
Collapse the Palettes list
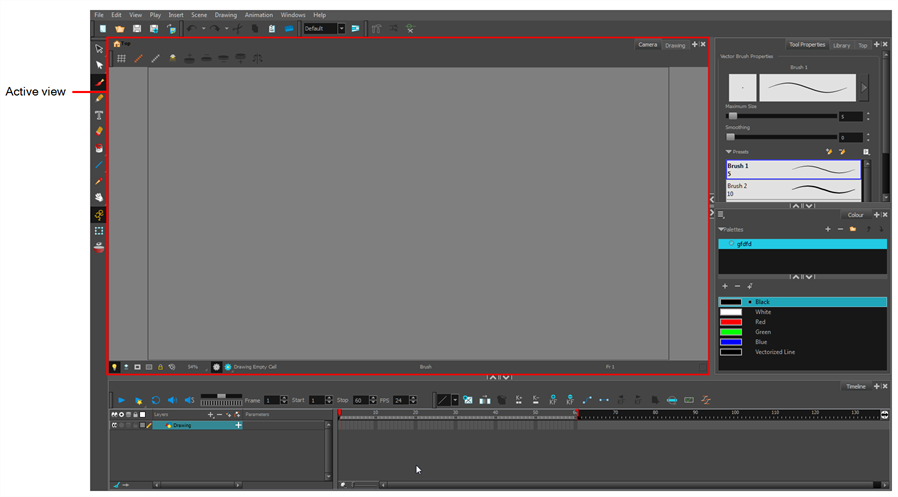721,229
